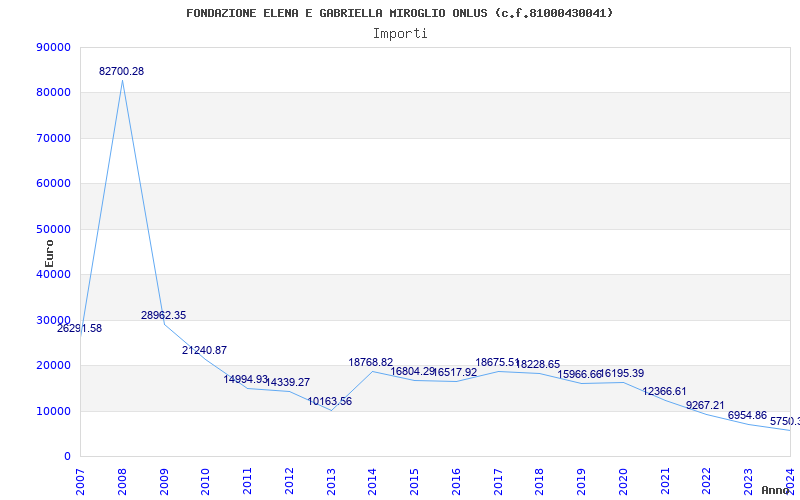Viewport: 800px width, 500px height.
Task: Click x-axis year 2014
Action: point(372,482)
